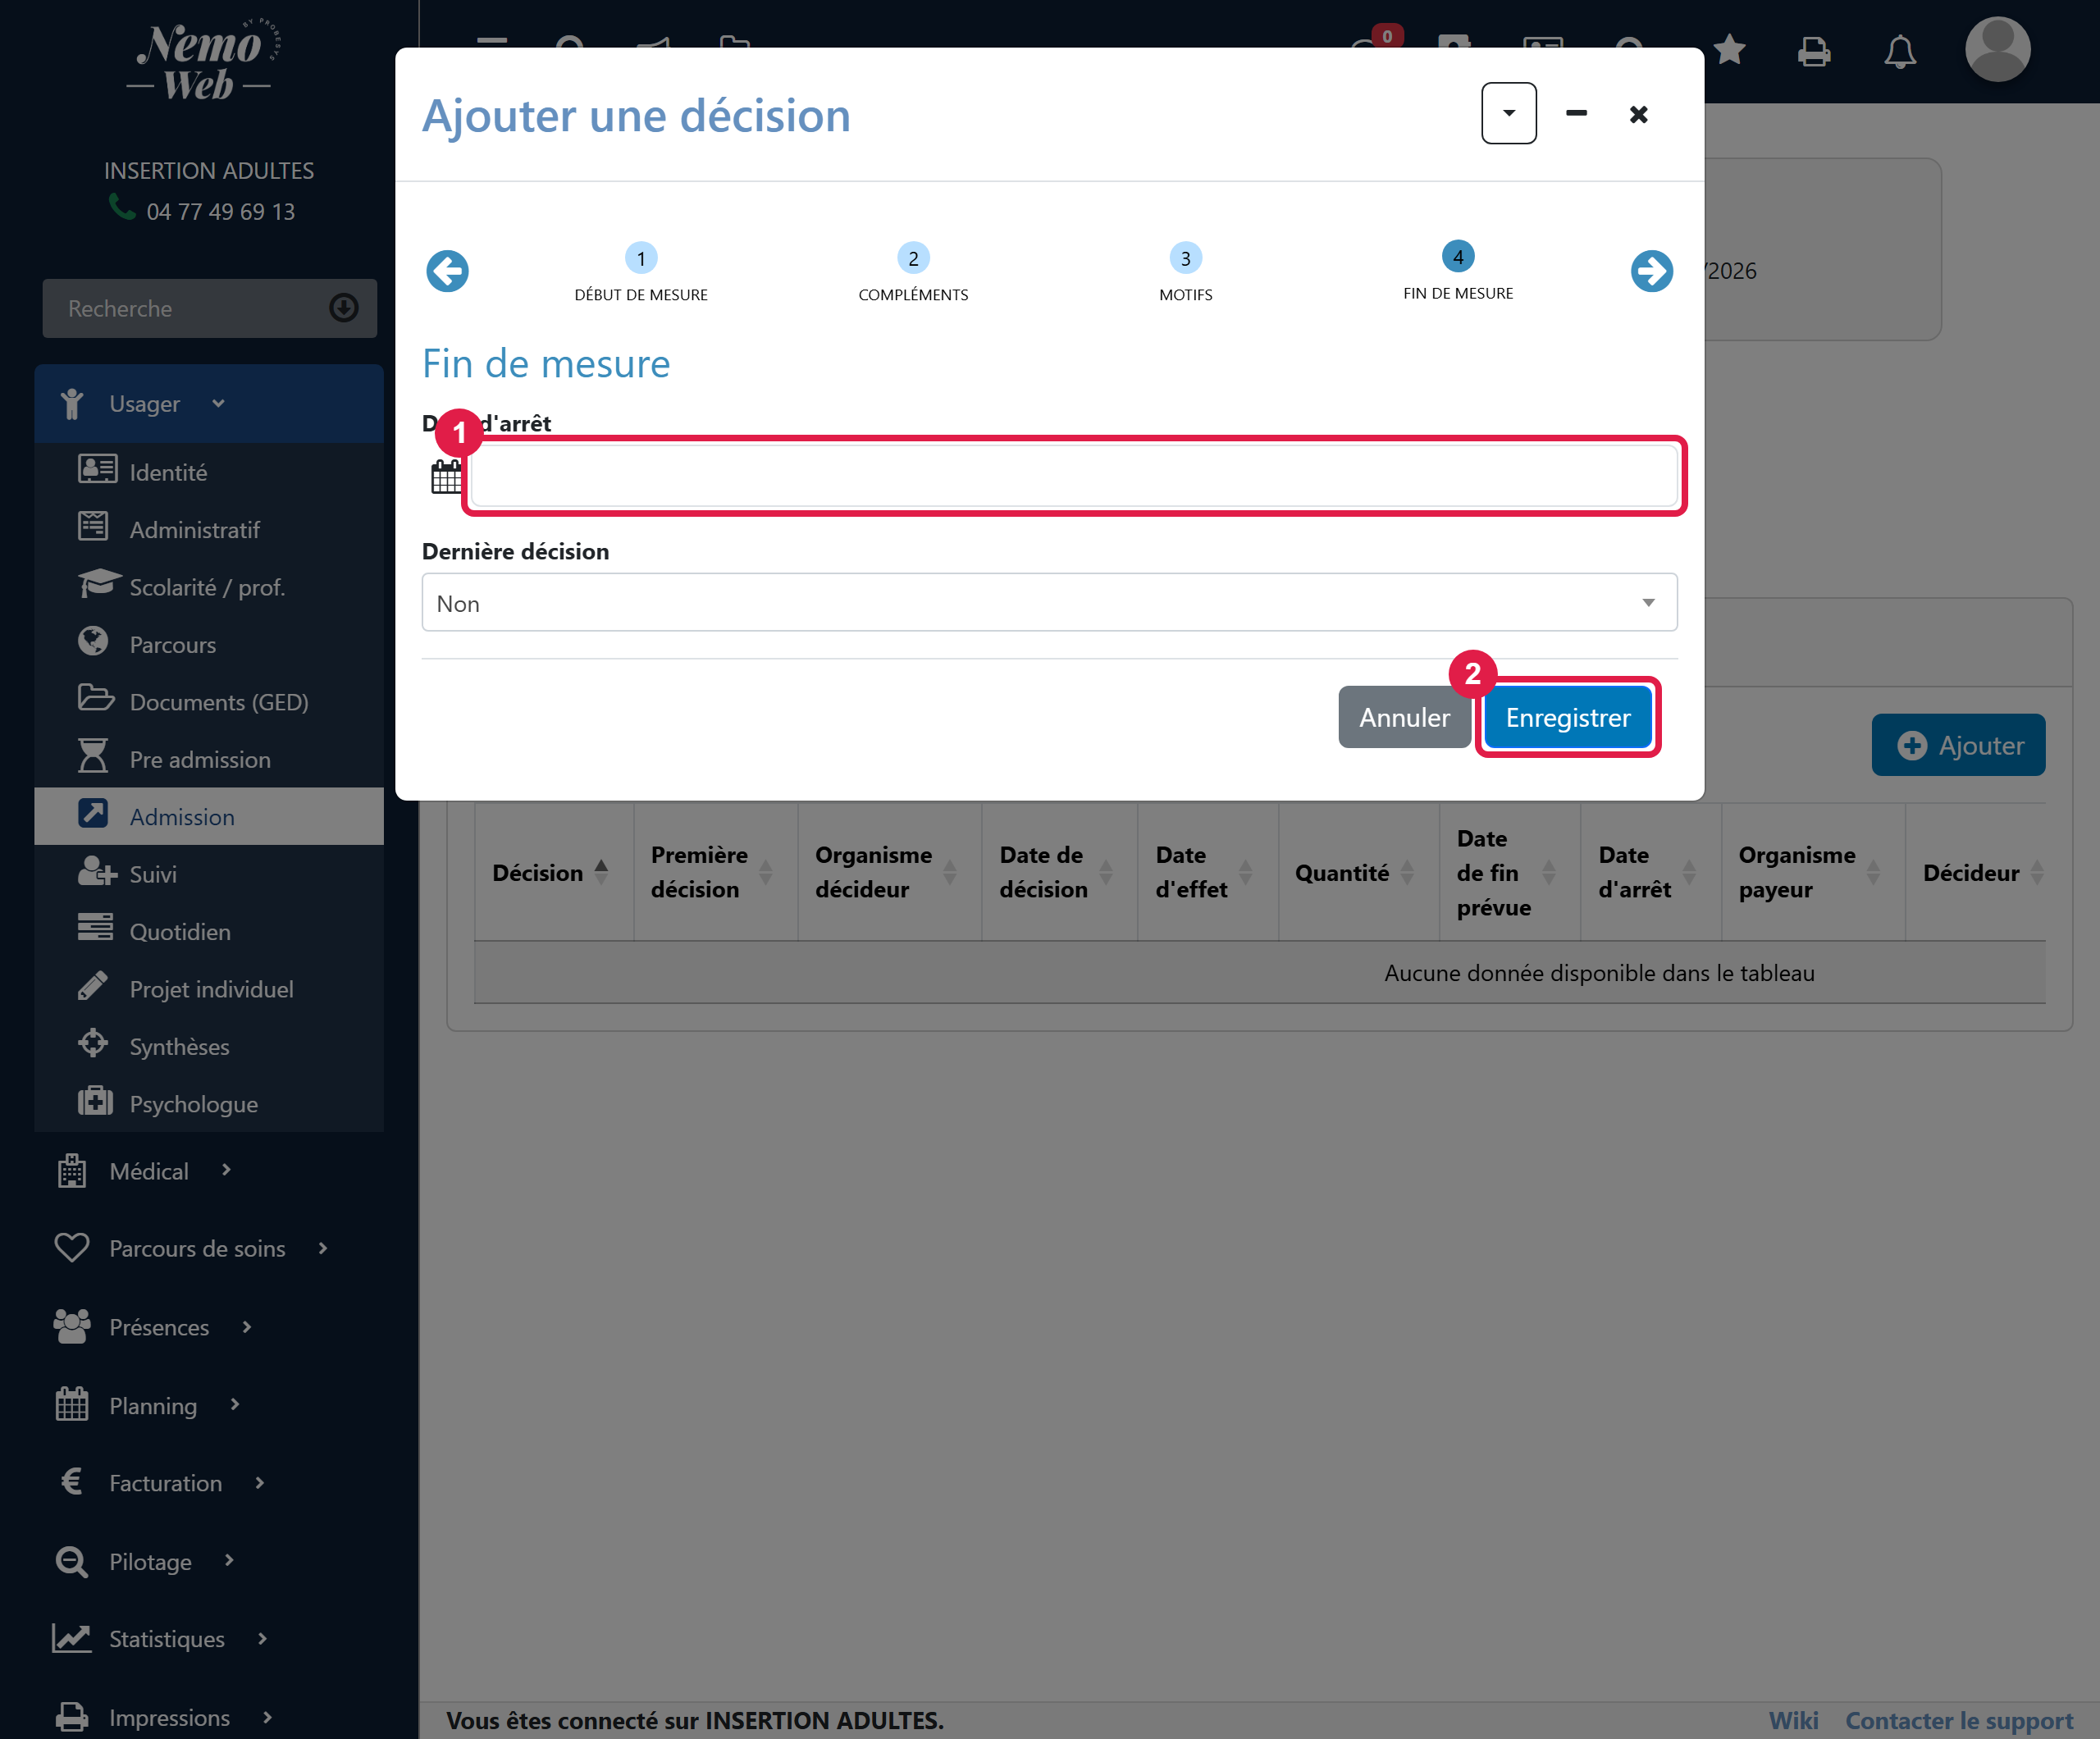Expand the Statistiques menu
Screen dimensions: 2100x1739
(x=209, y=1639)
